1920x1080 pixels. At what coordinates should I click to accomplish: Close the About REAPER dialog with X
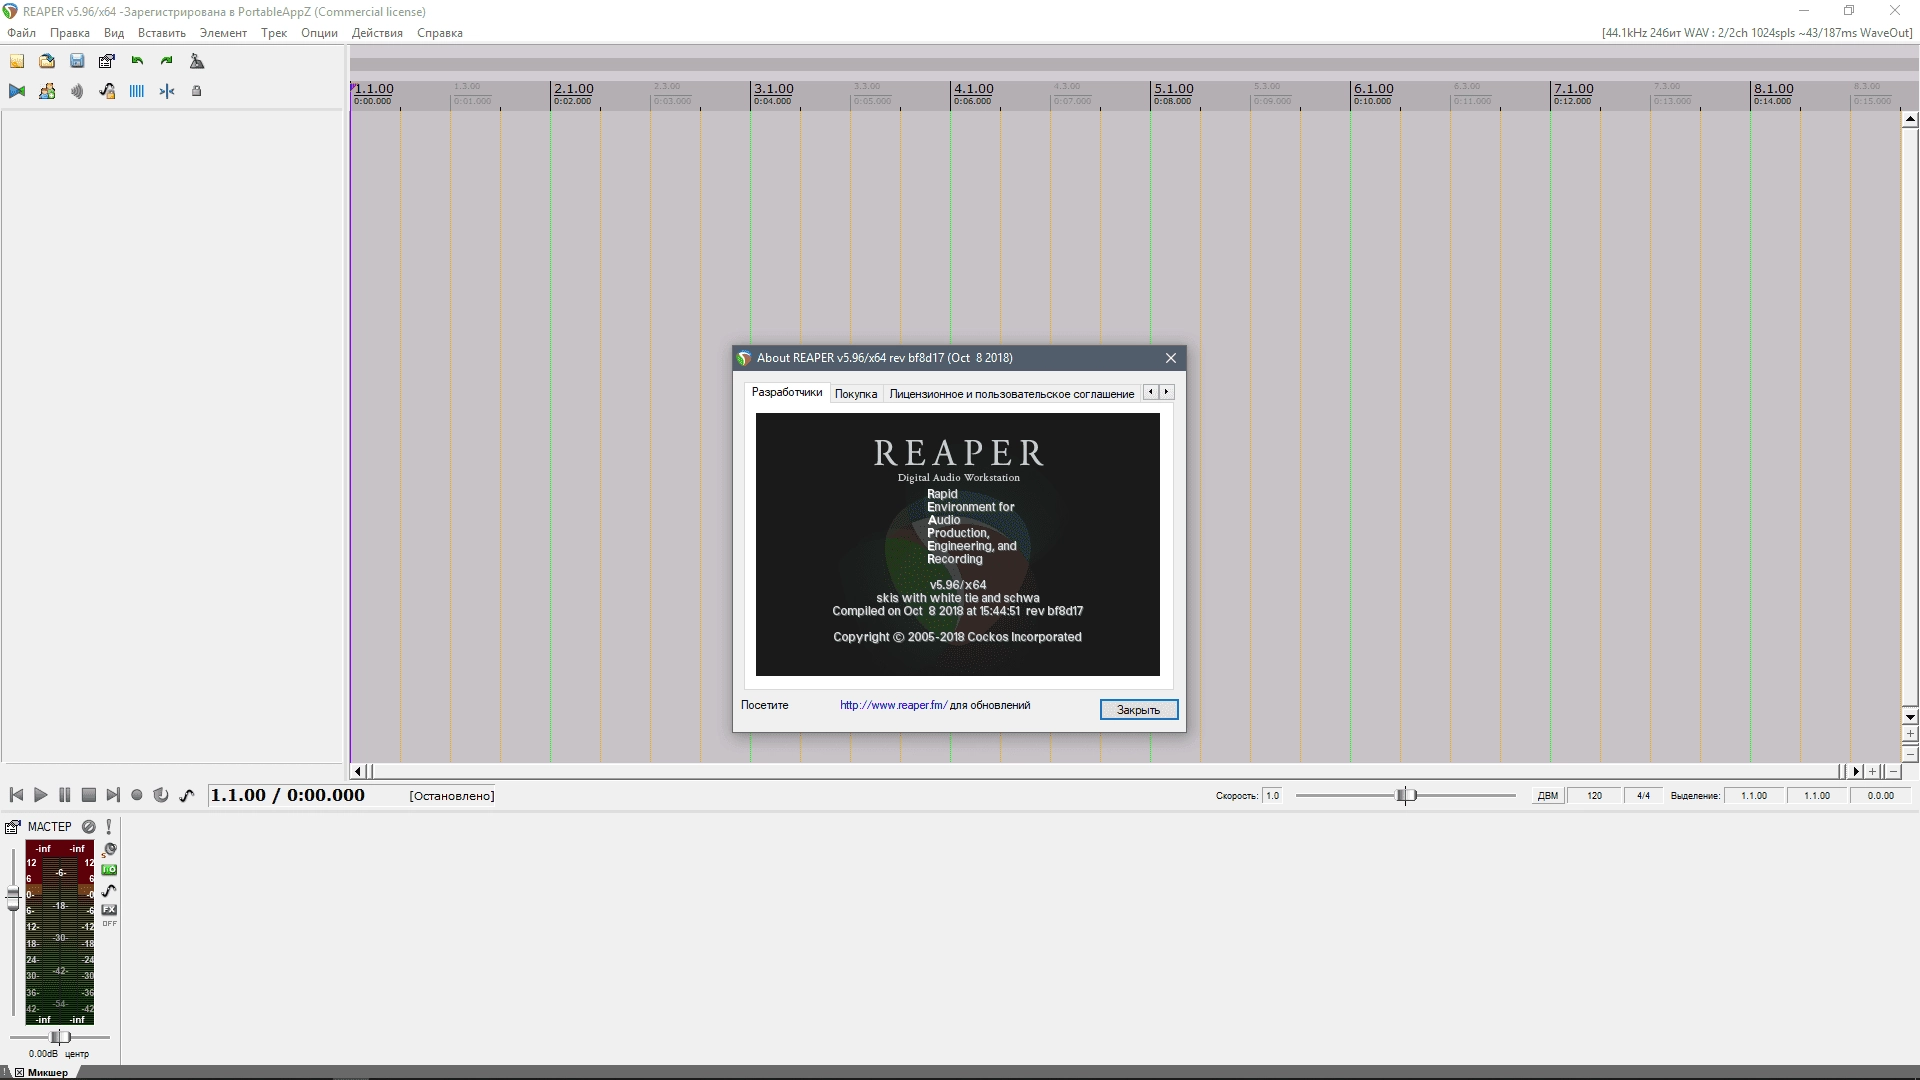(1171, 358)
